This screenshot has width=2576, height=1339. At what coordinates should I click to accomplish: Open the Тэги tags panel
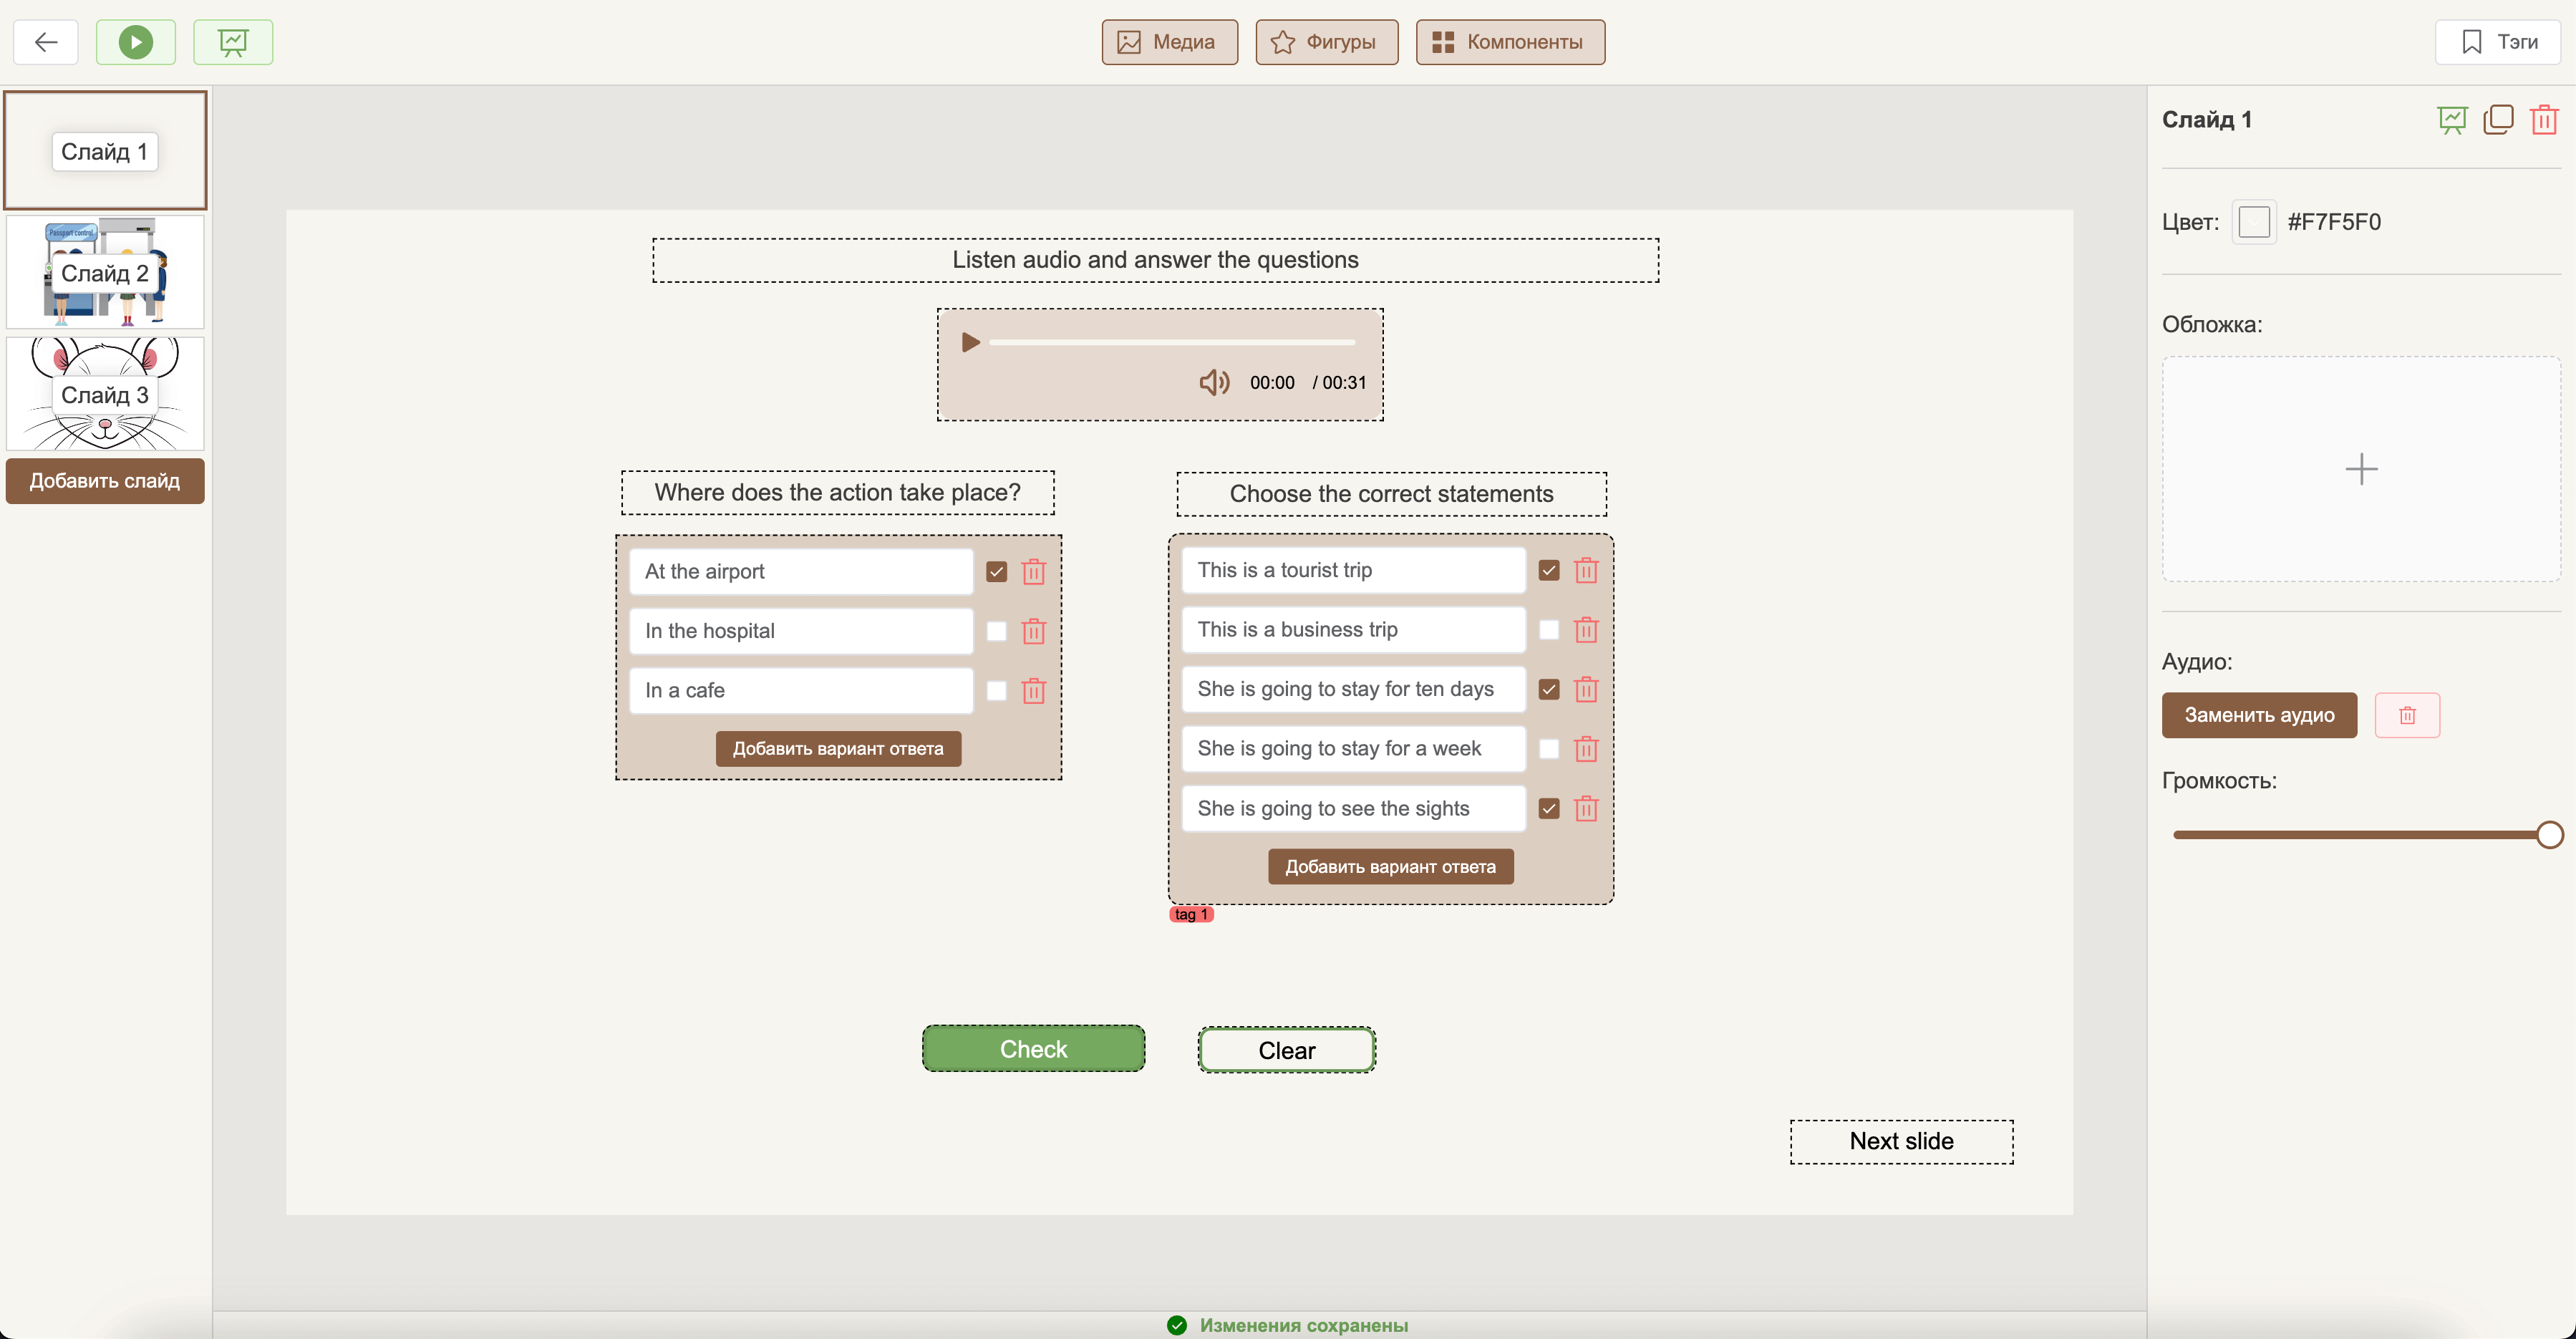click(x=2497, y=42)
